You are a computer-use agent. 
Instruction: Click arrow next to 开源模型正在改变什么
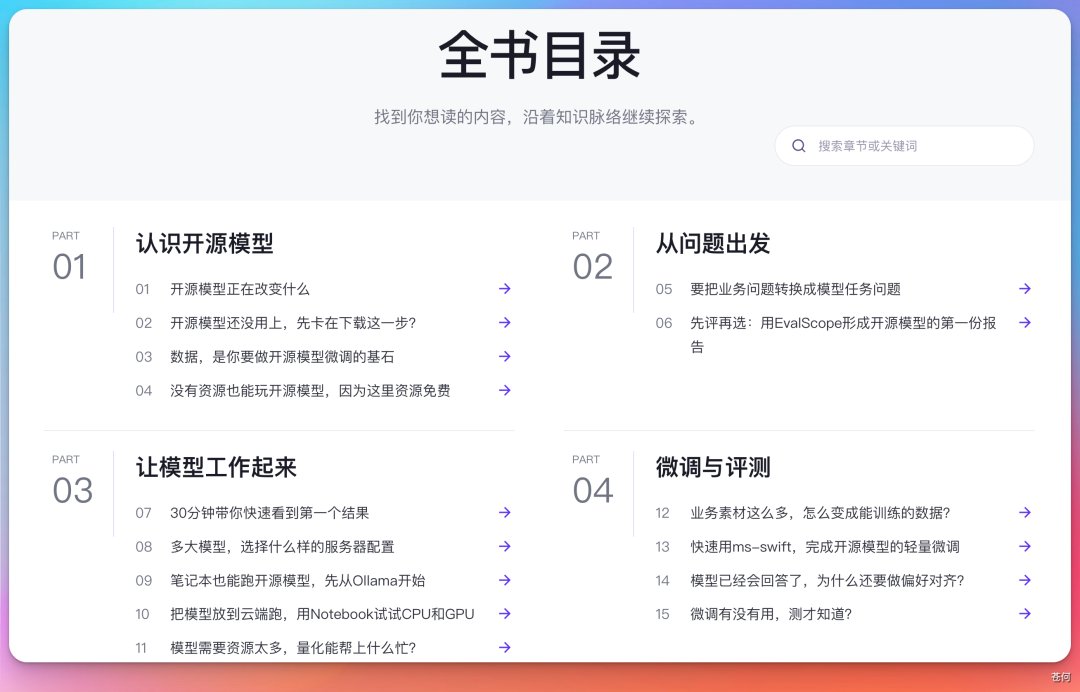click(x=505, y=289)
